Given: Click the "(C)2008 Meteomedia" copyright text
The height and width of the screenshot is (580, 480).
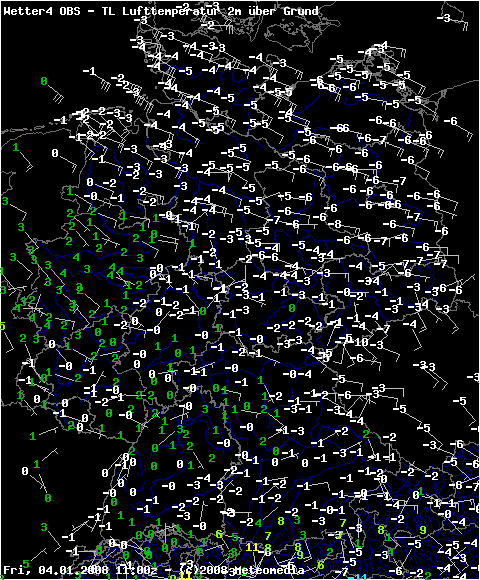Looking at the screenshot, I should 242,570.
